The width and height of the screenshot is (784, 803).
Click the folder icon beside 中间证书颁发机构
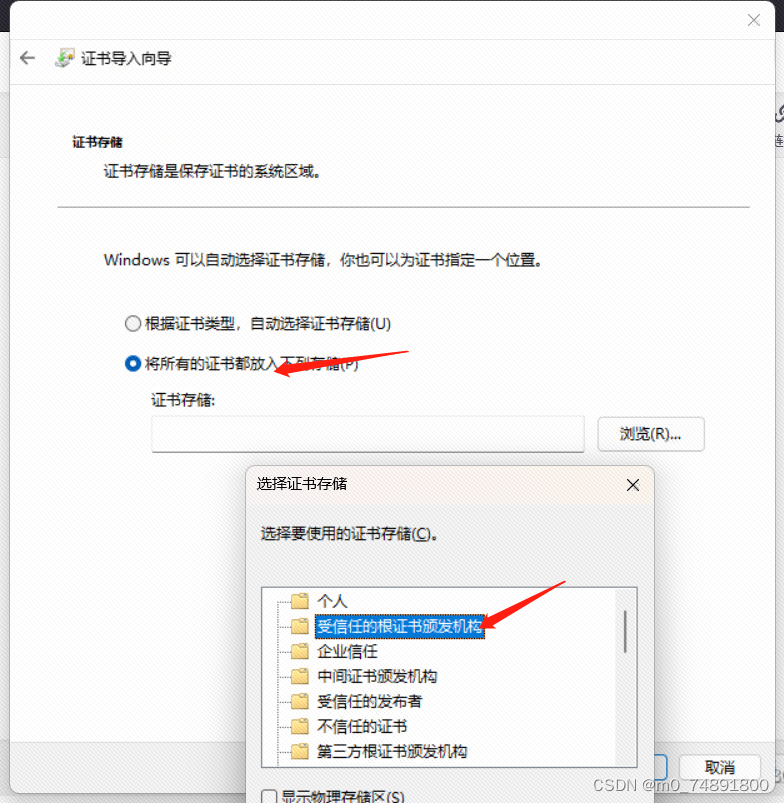300,676
